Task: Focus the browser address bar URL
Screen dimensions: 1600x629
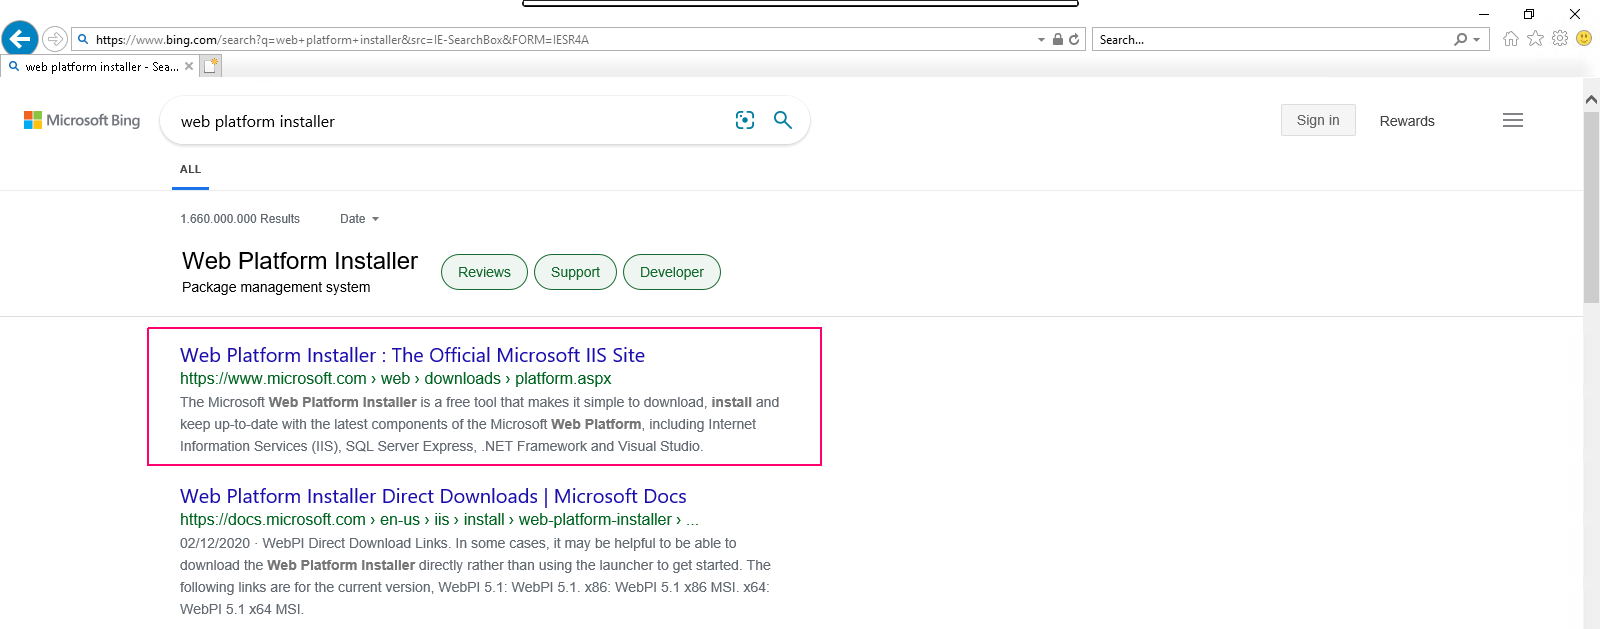Action: click(560, 40)
